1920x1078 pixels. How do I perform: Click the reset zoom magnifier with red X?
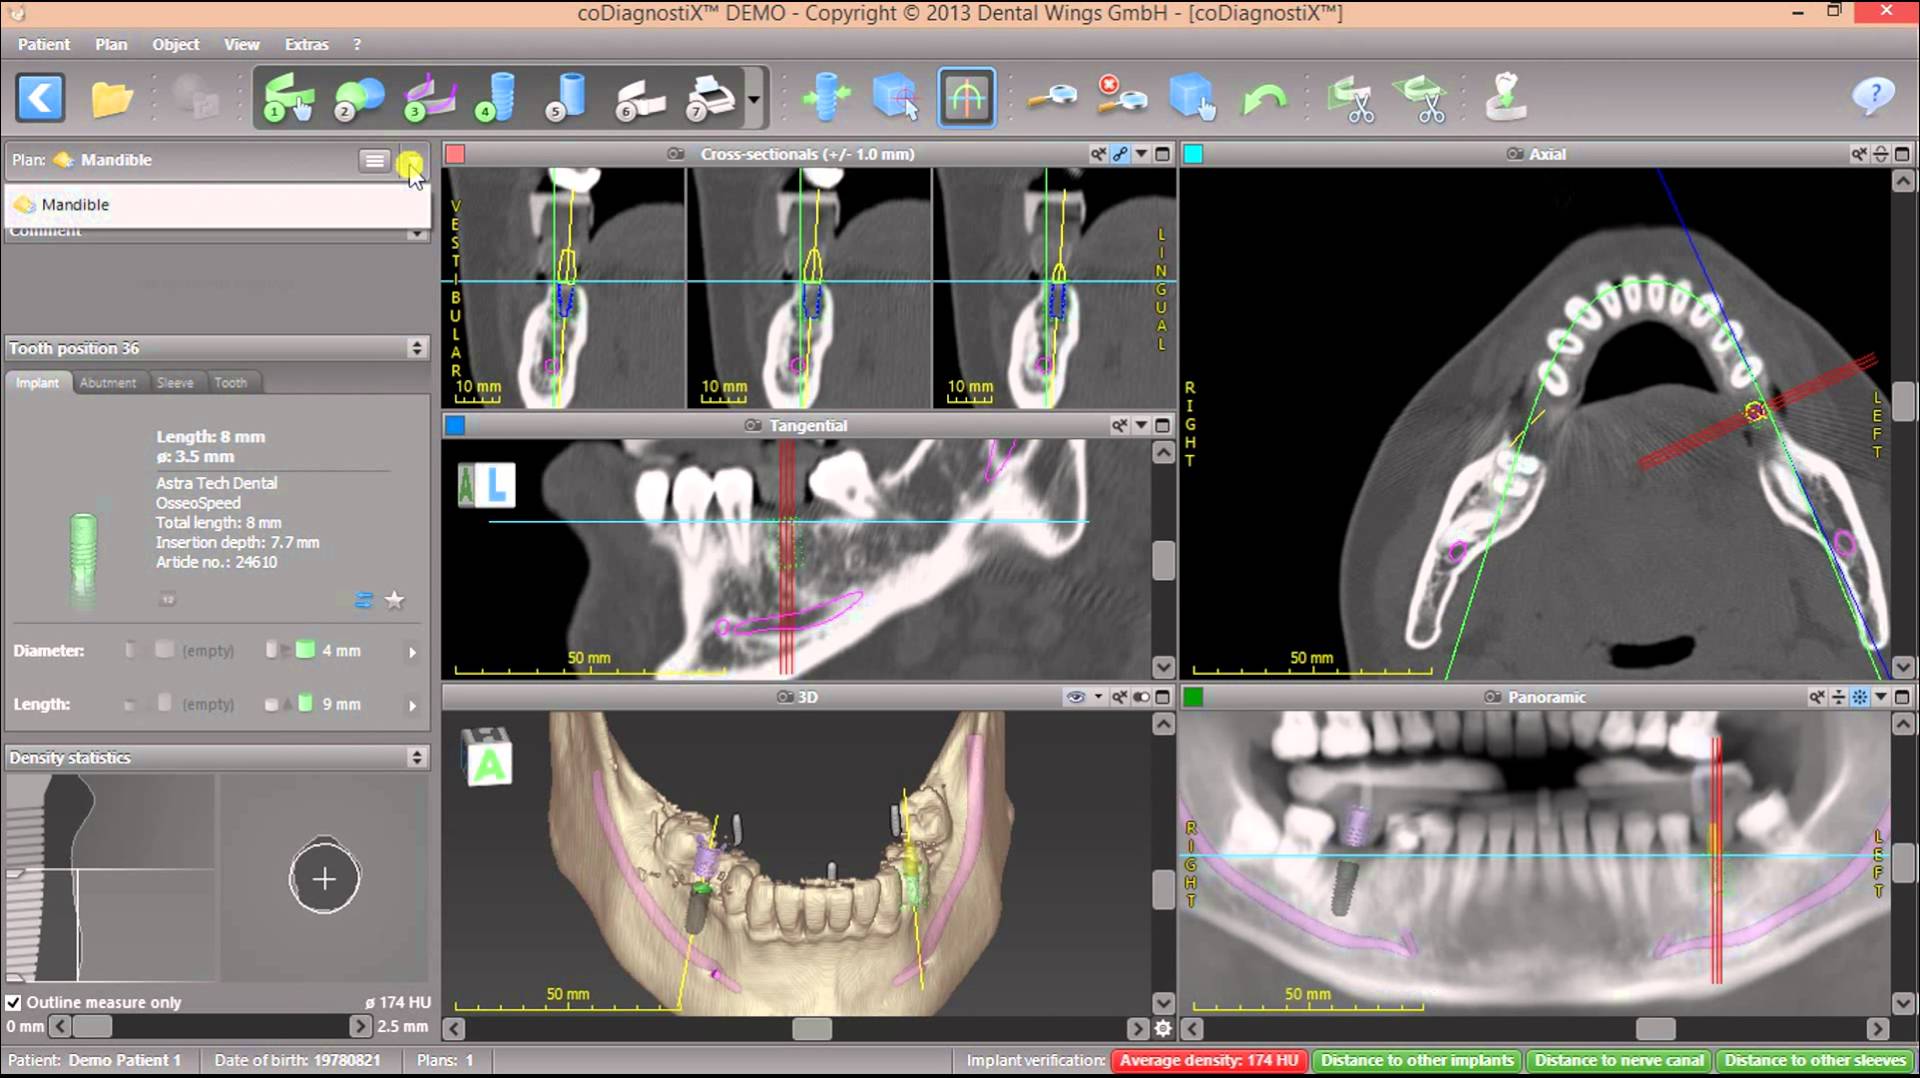[x=1121, y=95]
